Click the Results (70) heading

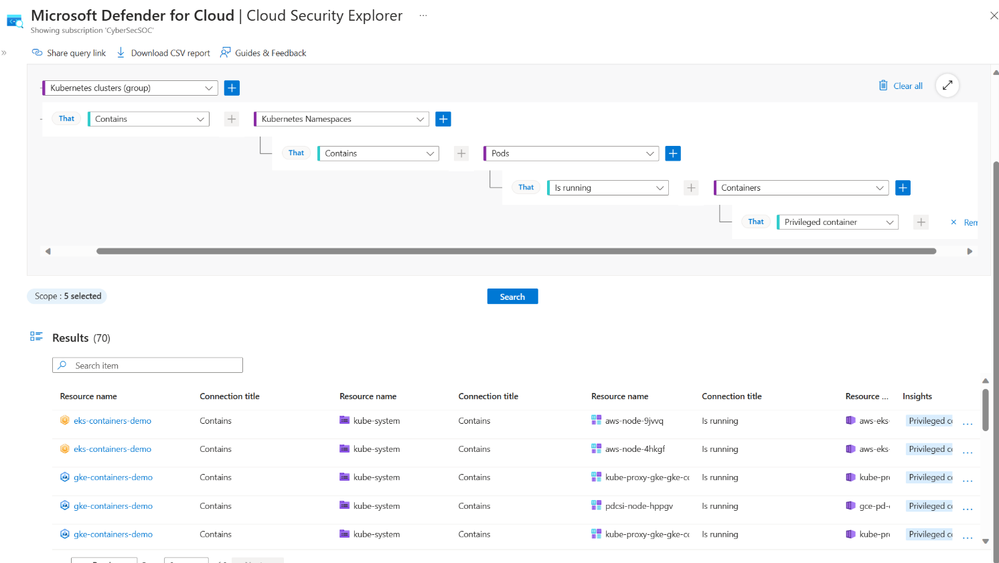point(81,338)
